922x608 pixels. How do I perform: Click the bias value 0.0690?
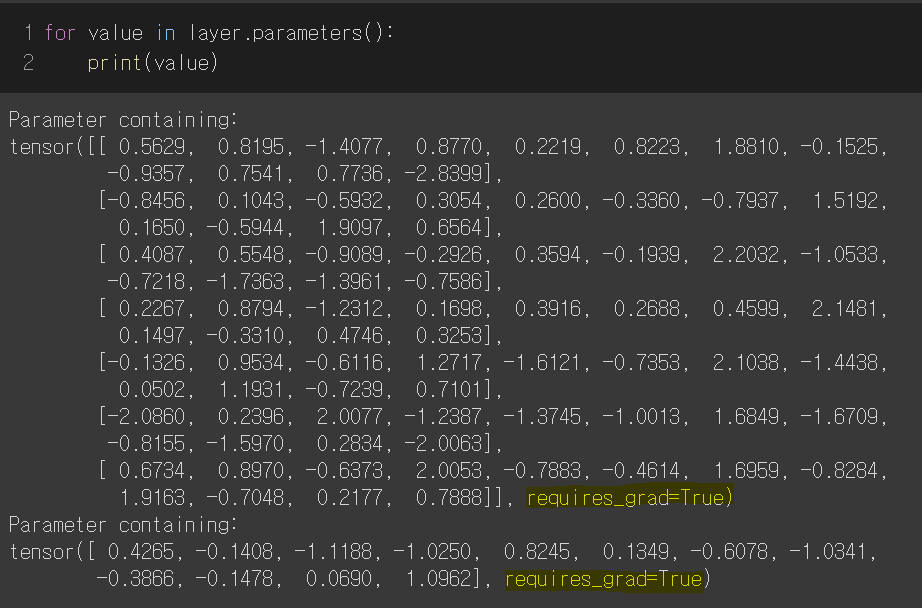[339, 579]
